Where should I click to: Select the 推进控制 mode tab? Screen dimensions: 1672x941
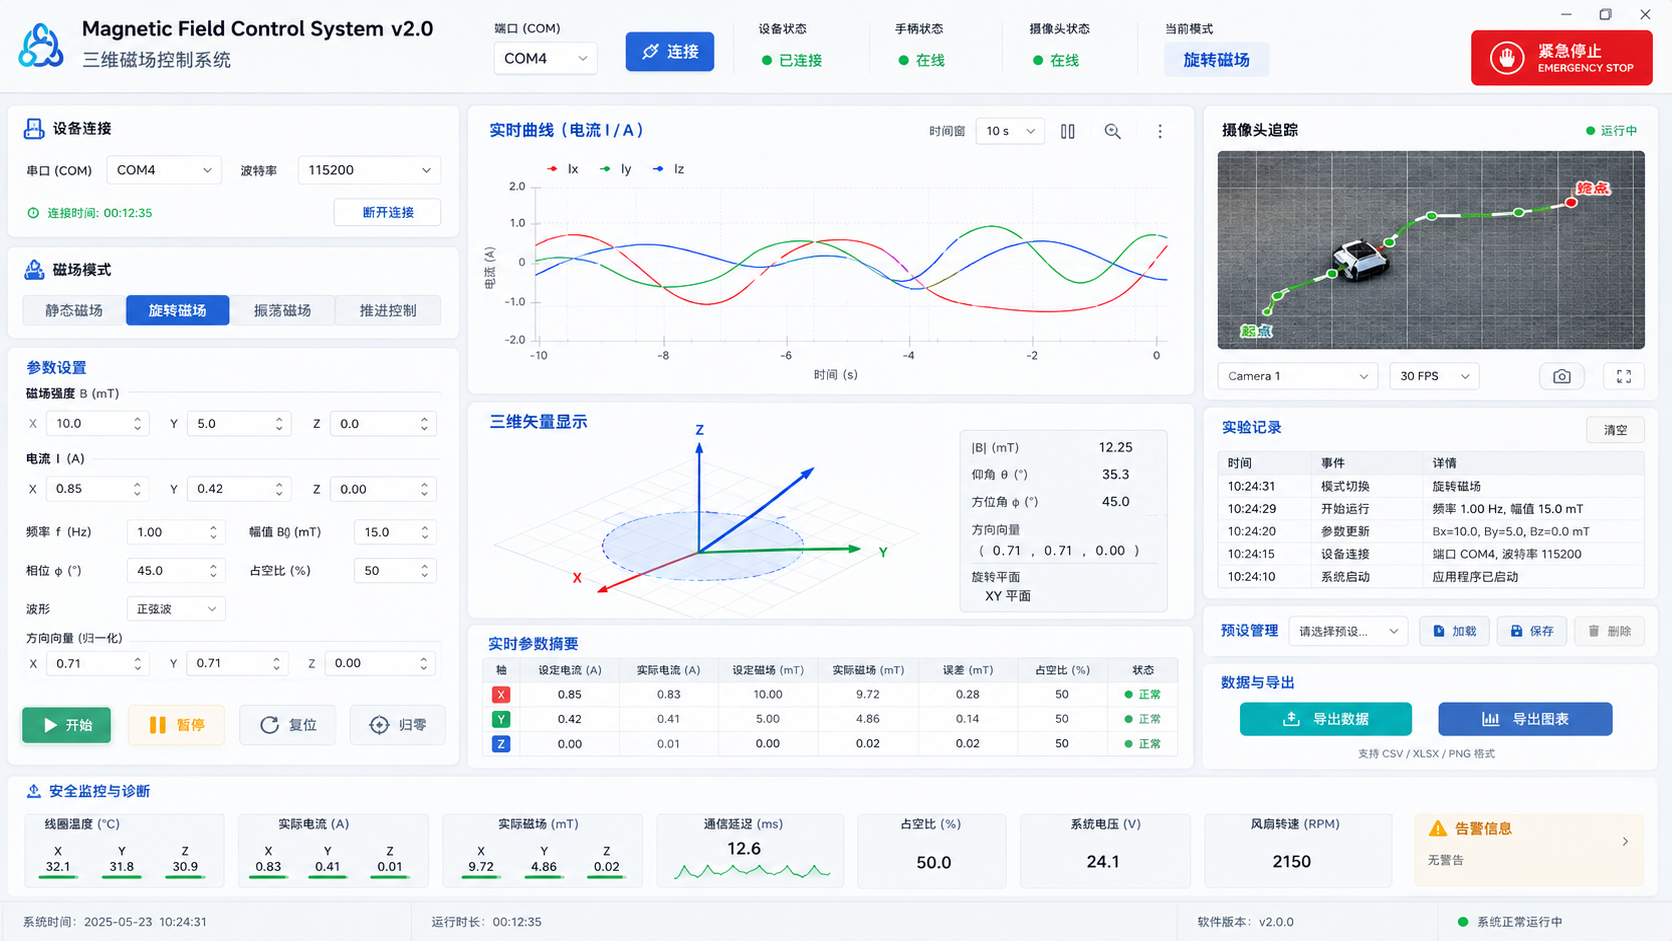(388, 310)
